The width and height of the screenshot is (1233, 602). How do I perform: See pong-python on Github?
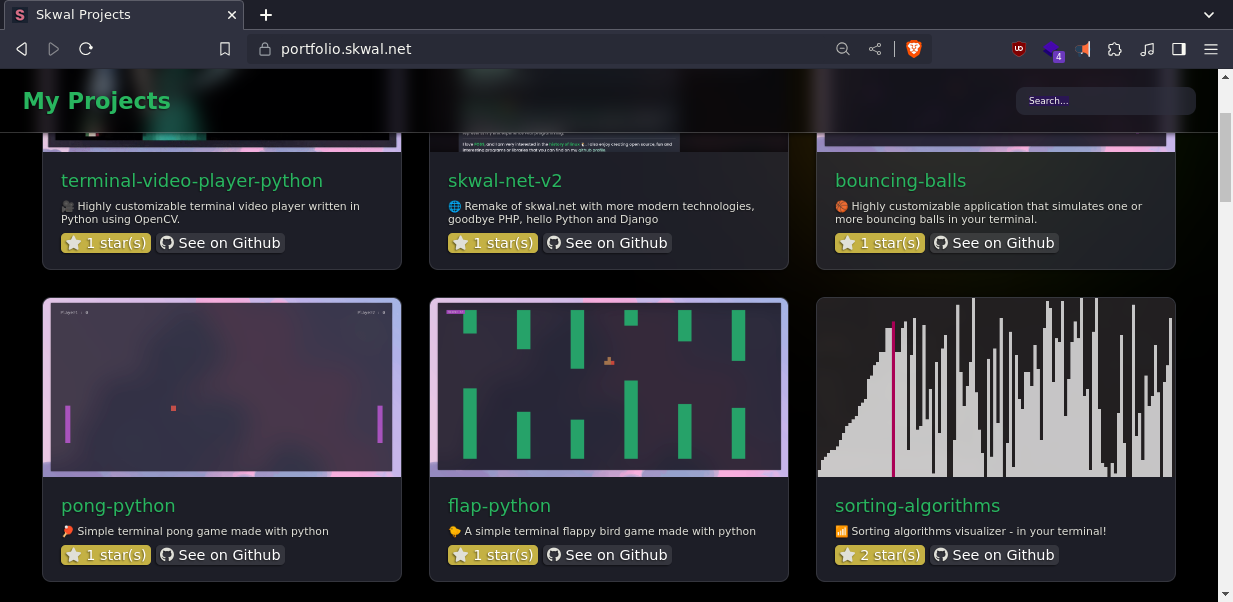220,555
